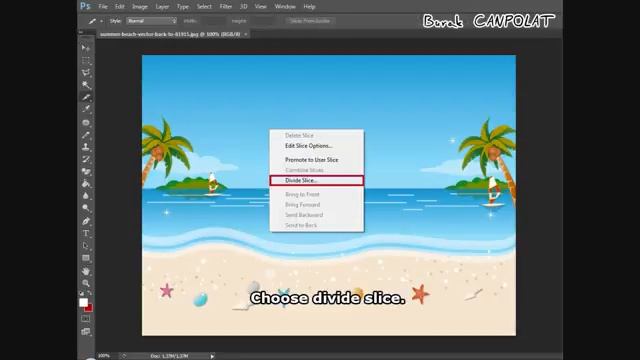The width and height of the screenshot is (640, 360).
Task: Toggle Quick Mask mode
Action: click(x=86, y=318)
